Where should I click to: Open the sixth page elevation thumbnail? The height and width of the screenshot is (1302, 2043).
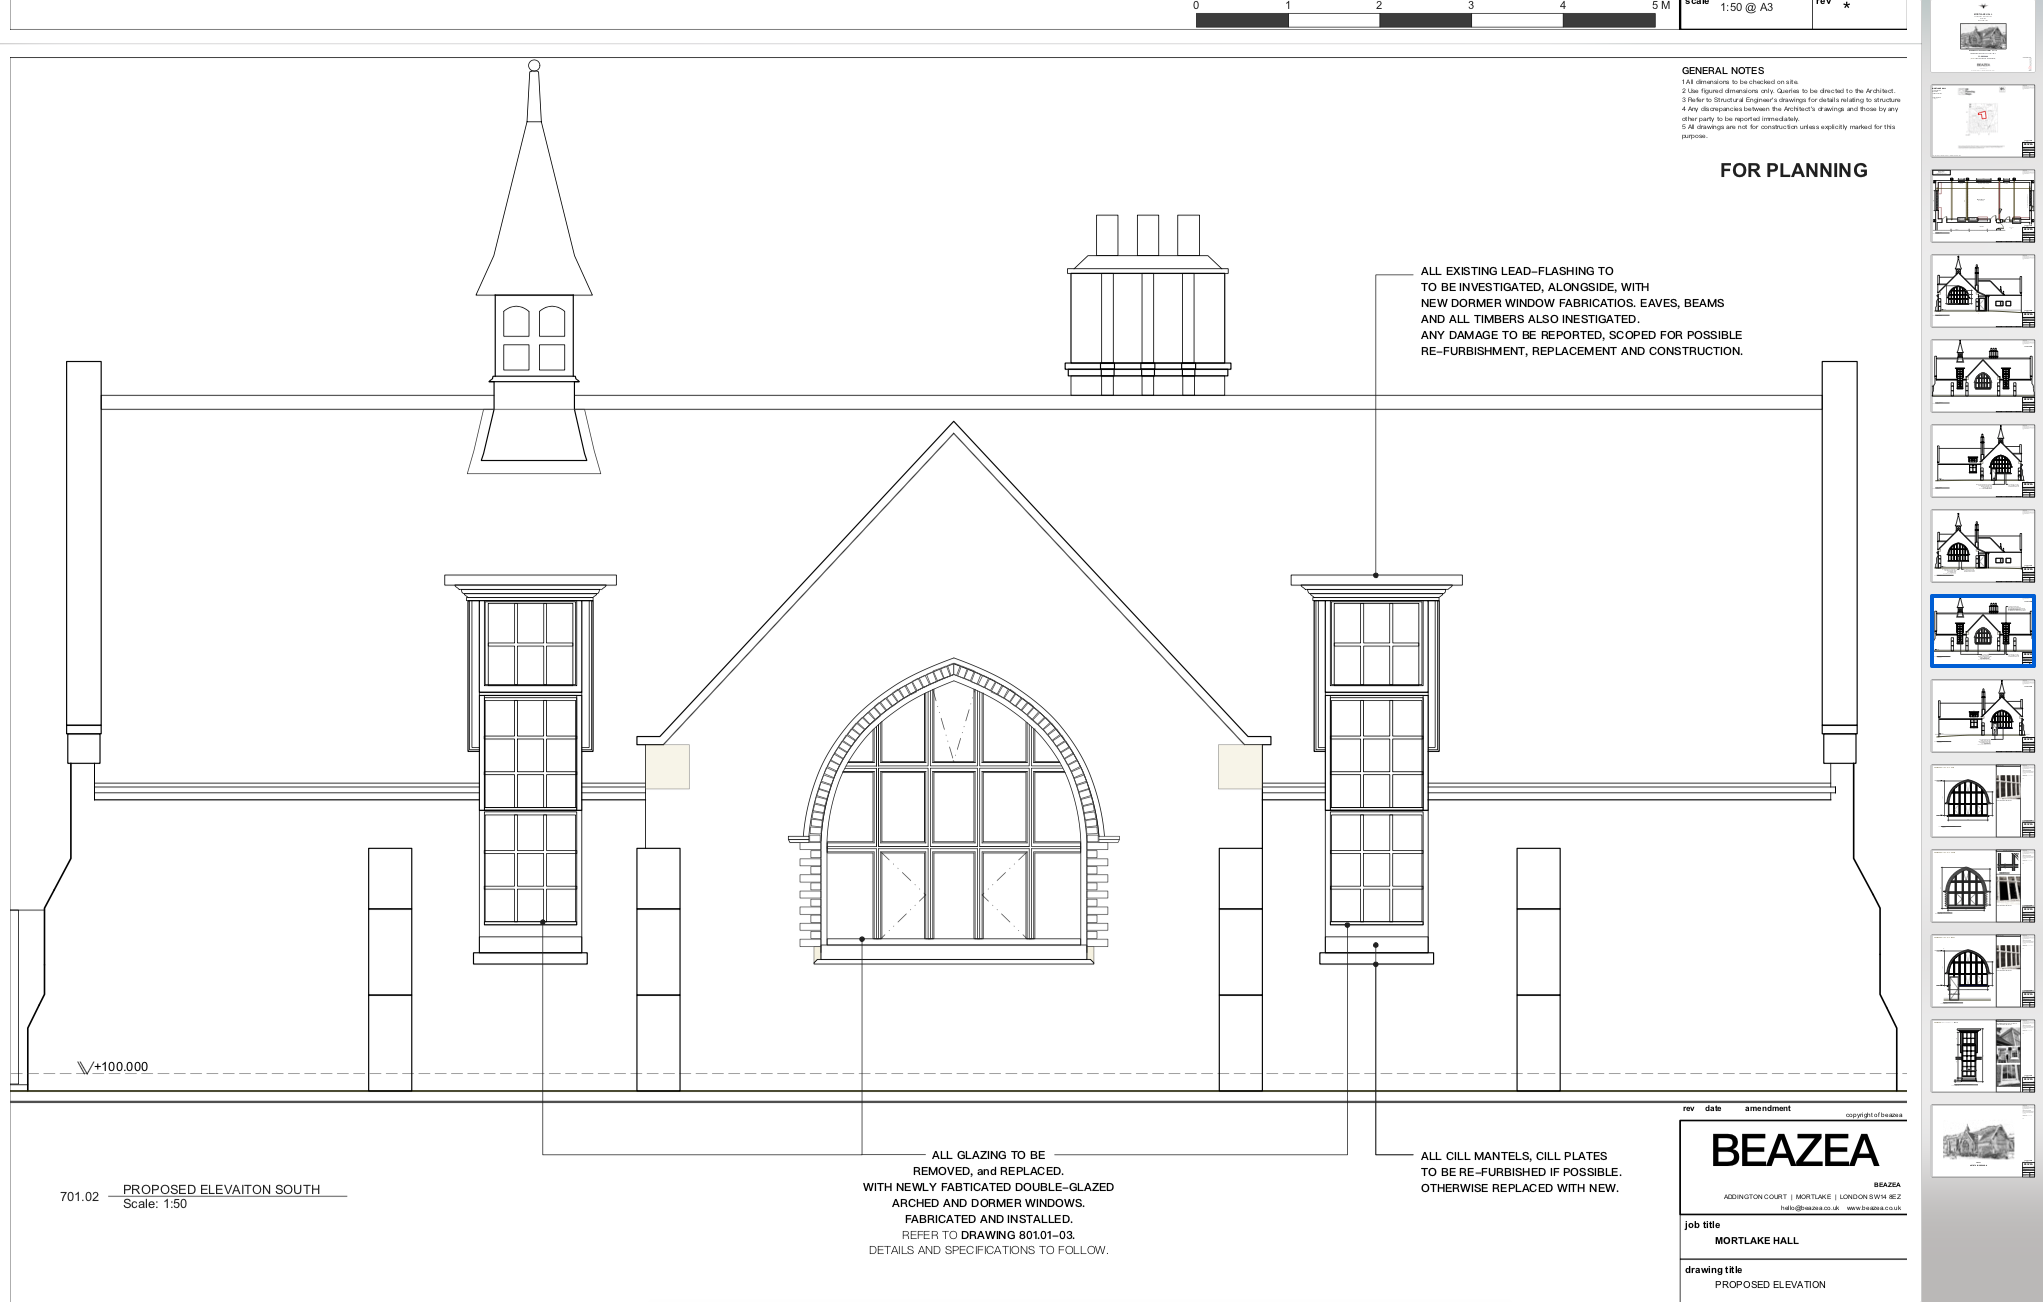[1982, 460]
